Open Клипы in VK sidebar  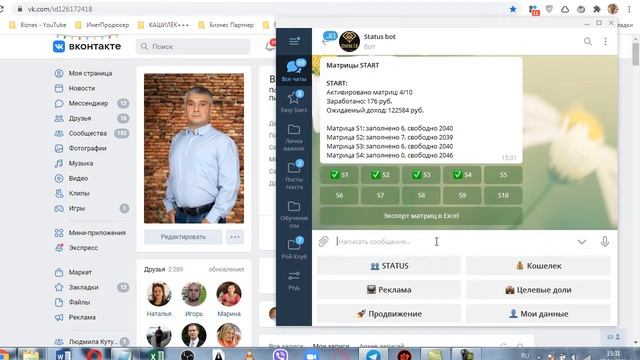pyautogui.click(x=72, y=193)
